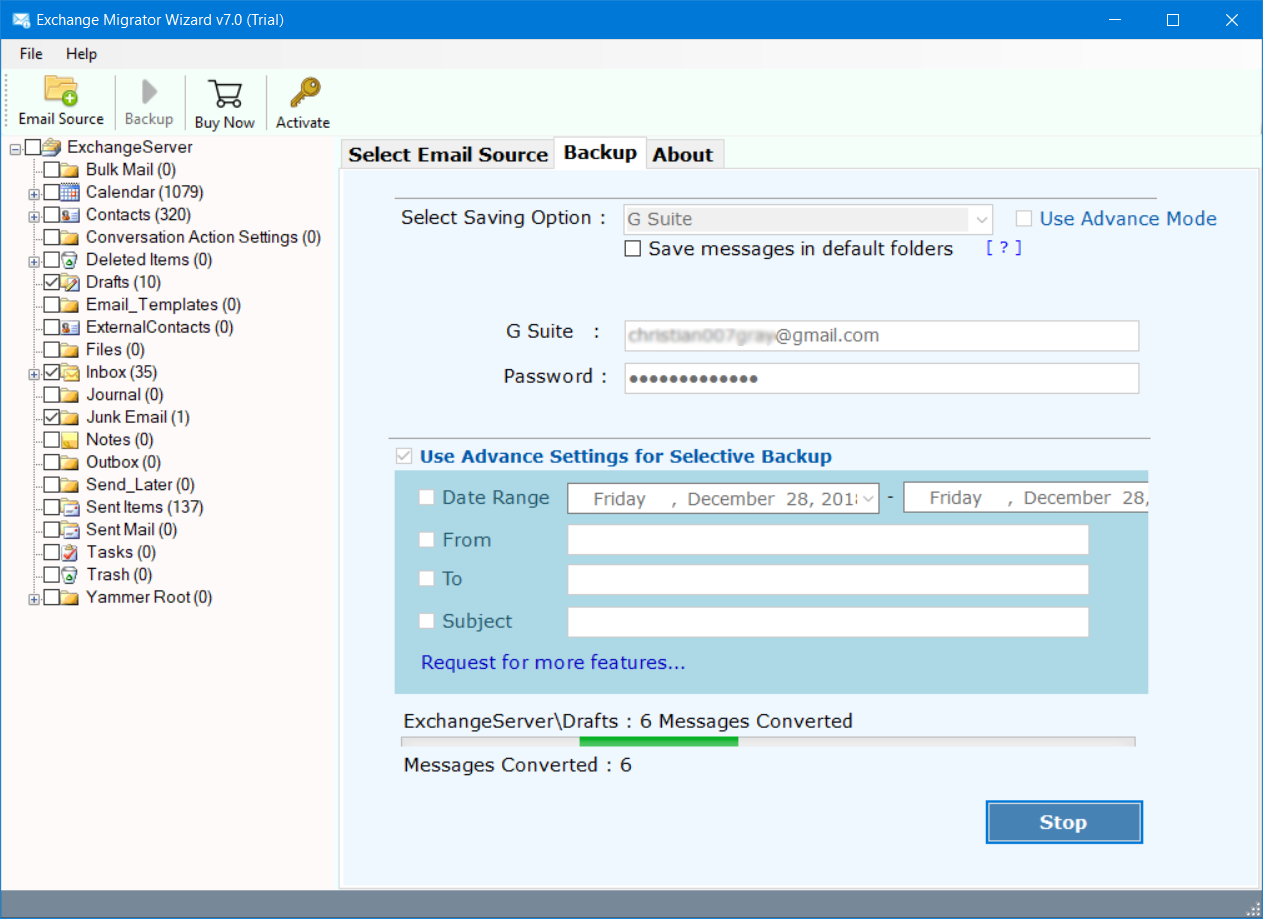This screenshot has width=1263, height=919.
Task: Select Conversation Action Settings (0) row
Action: [x=203, y=237]
